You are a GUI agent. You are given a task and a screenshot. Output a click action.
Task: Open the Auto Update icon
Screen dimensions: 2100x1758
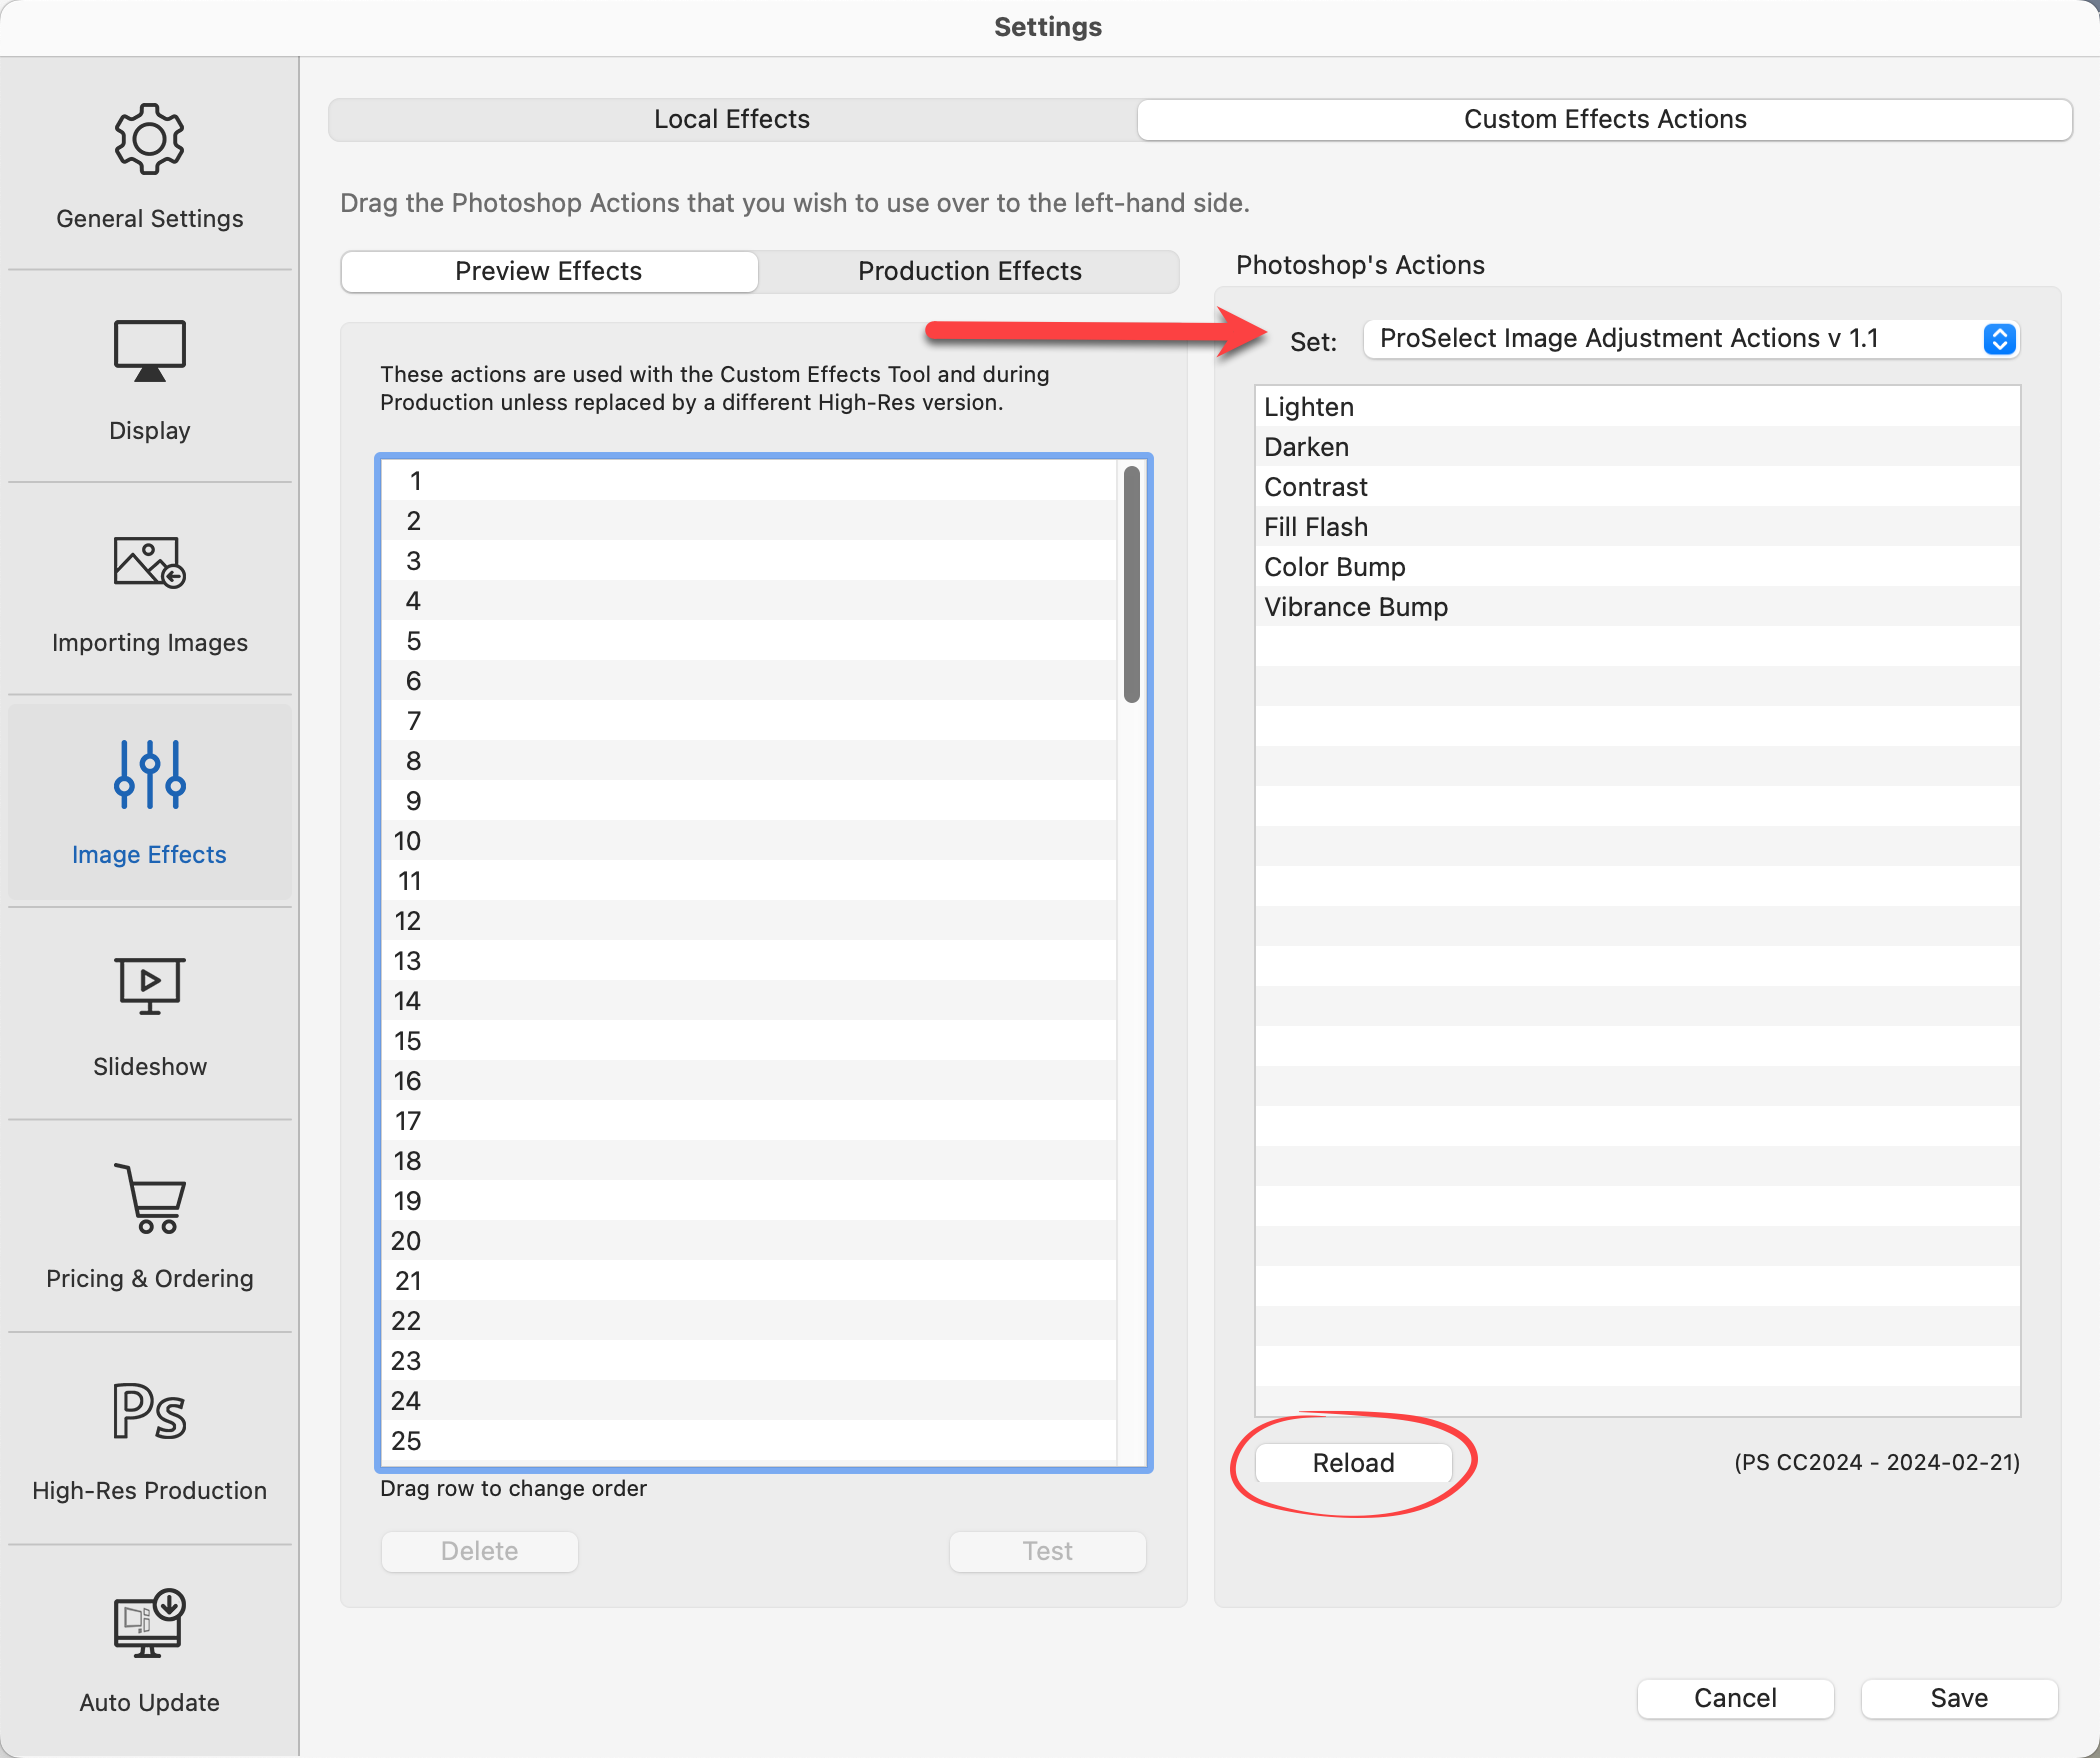pyautogui.click(x=149, y=1623)
